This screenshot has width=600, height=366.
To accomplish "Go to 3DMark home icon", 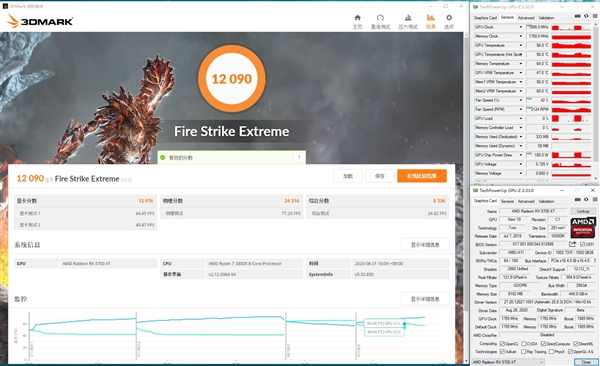I will pos(357,18).
